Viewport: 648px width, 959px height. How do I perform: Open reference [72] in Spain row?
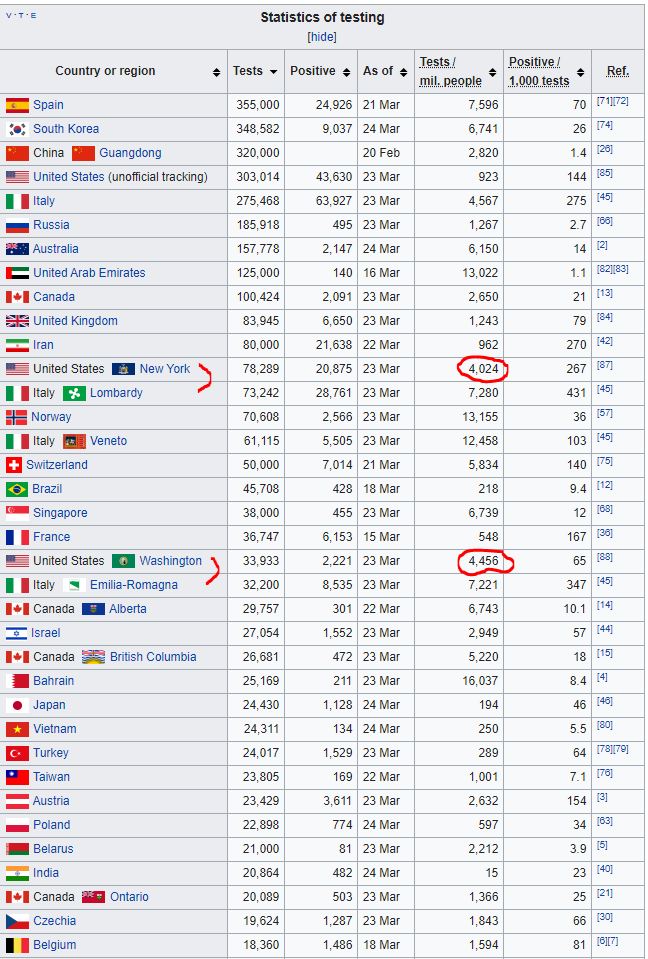click(x=620, y=101)
